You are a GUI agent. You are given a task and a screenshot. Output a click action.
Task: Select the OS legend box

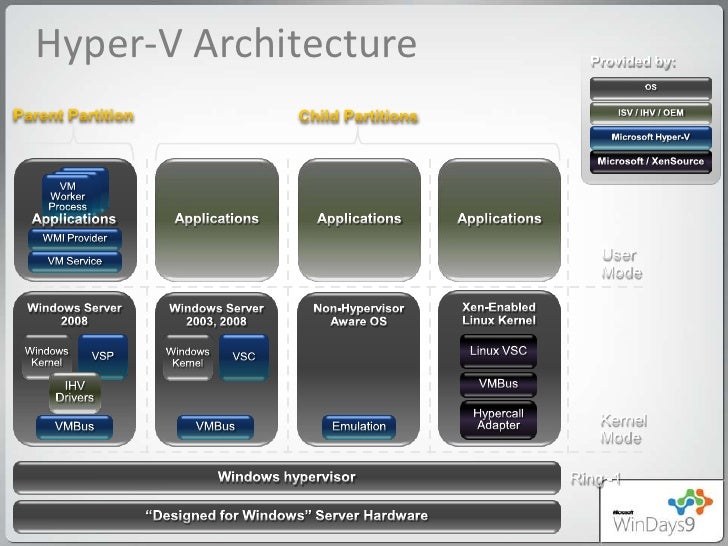[x=650, y=88]
